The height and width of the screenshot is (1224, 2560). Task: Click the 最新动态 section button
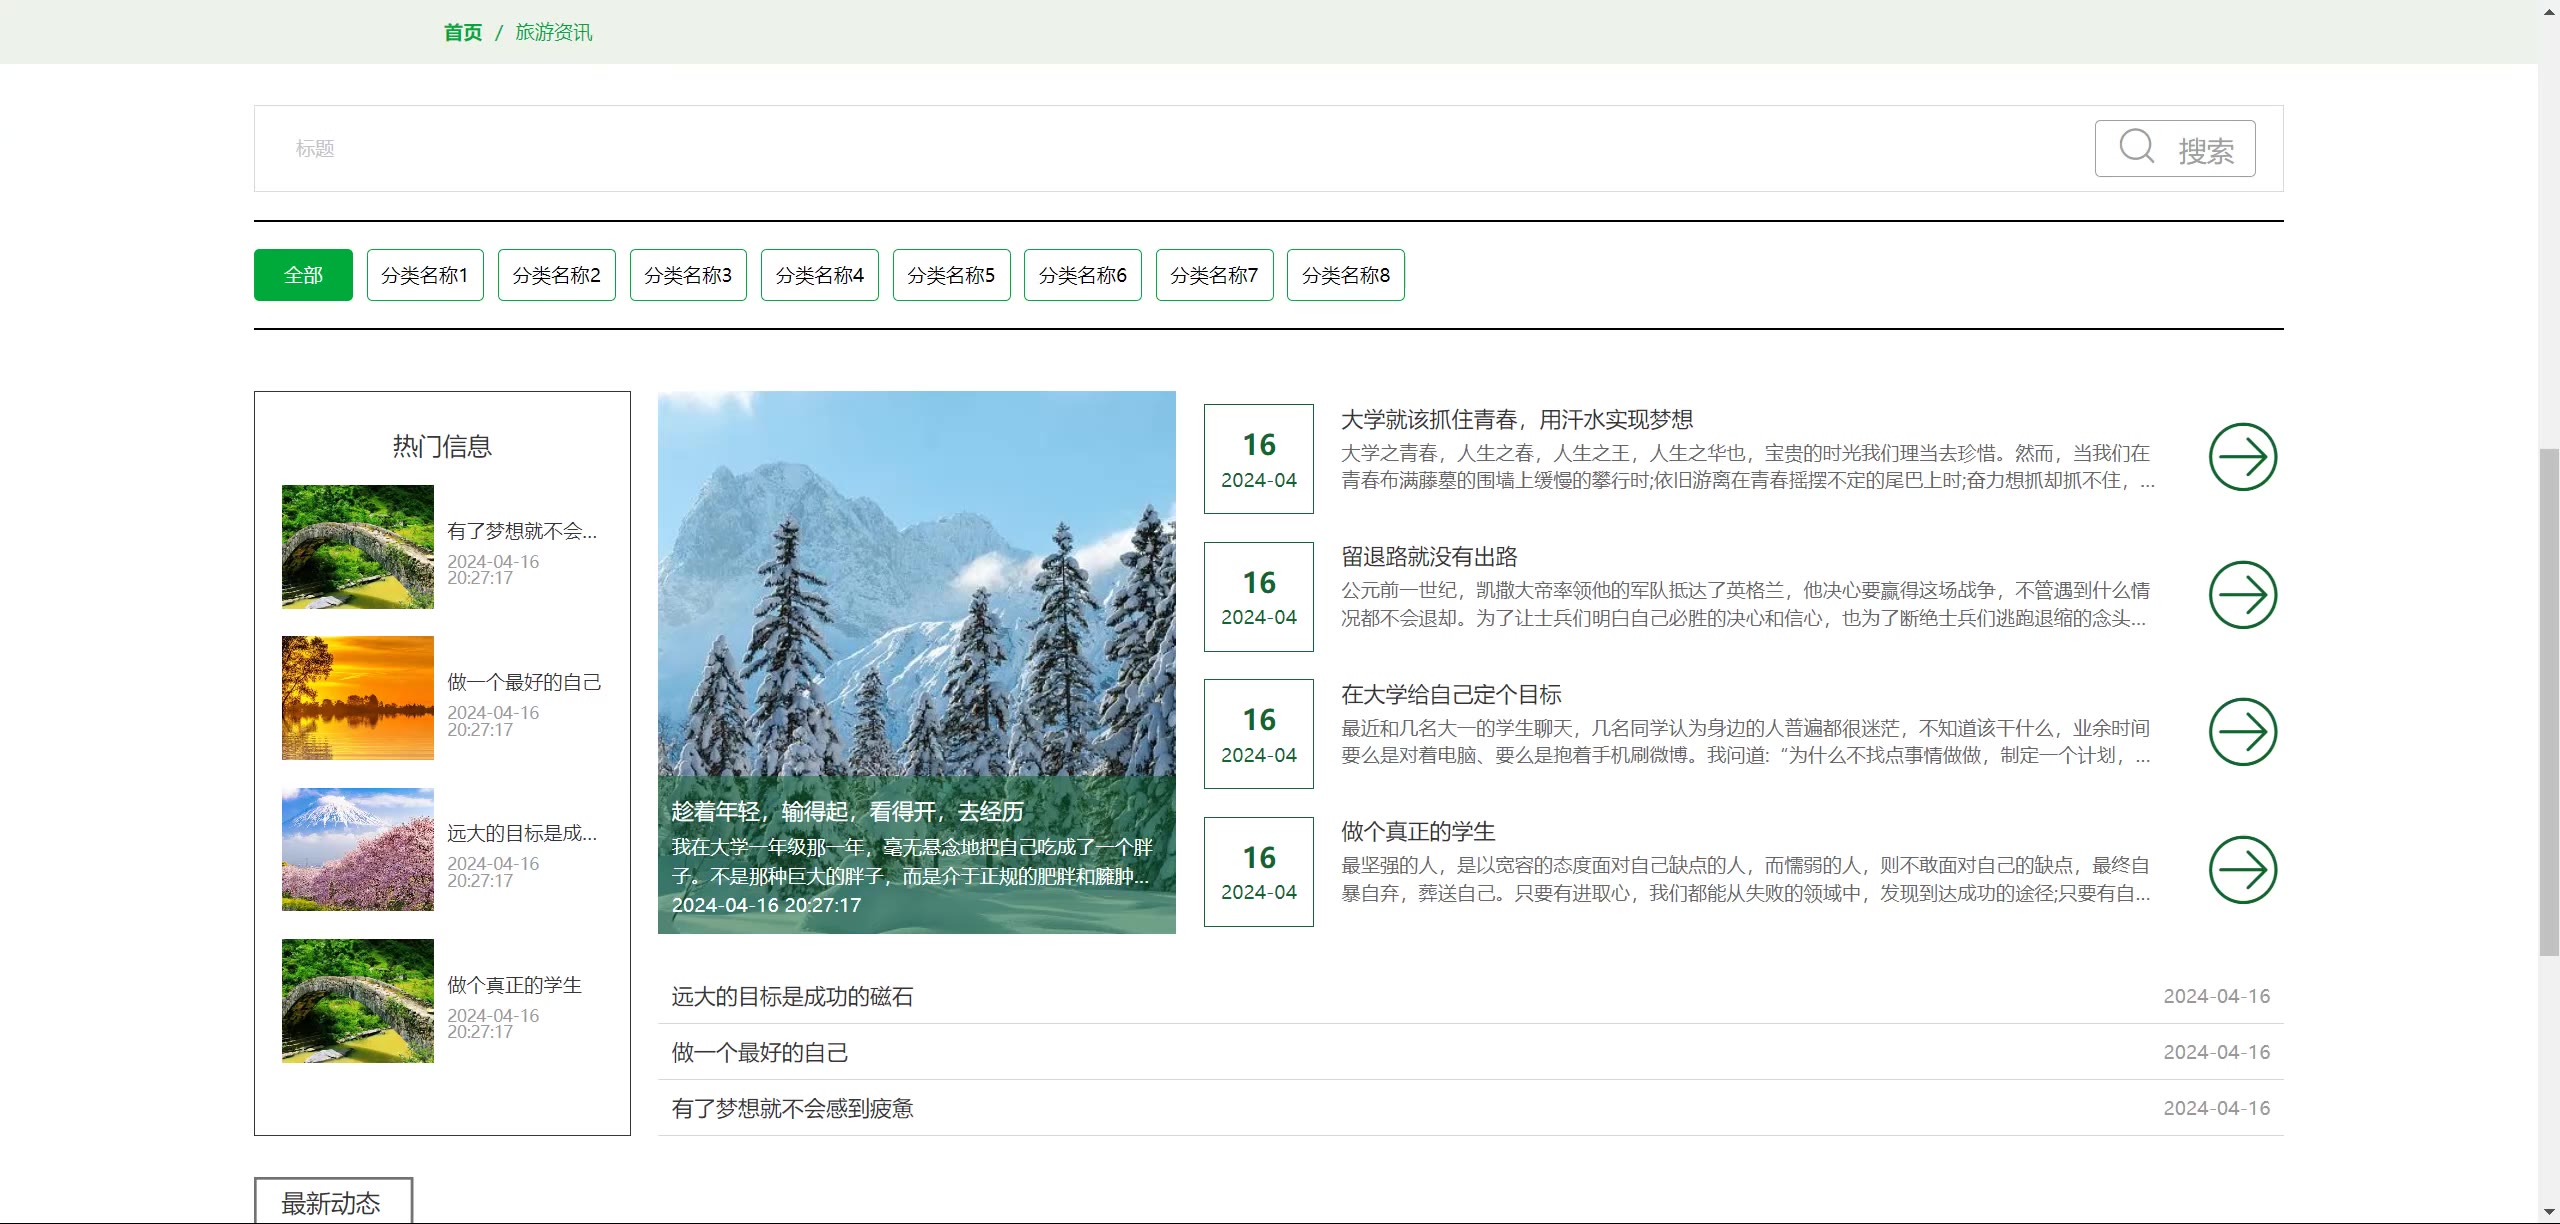(x=333, y=1202)
